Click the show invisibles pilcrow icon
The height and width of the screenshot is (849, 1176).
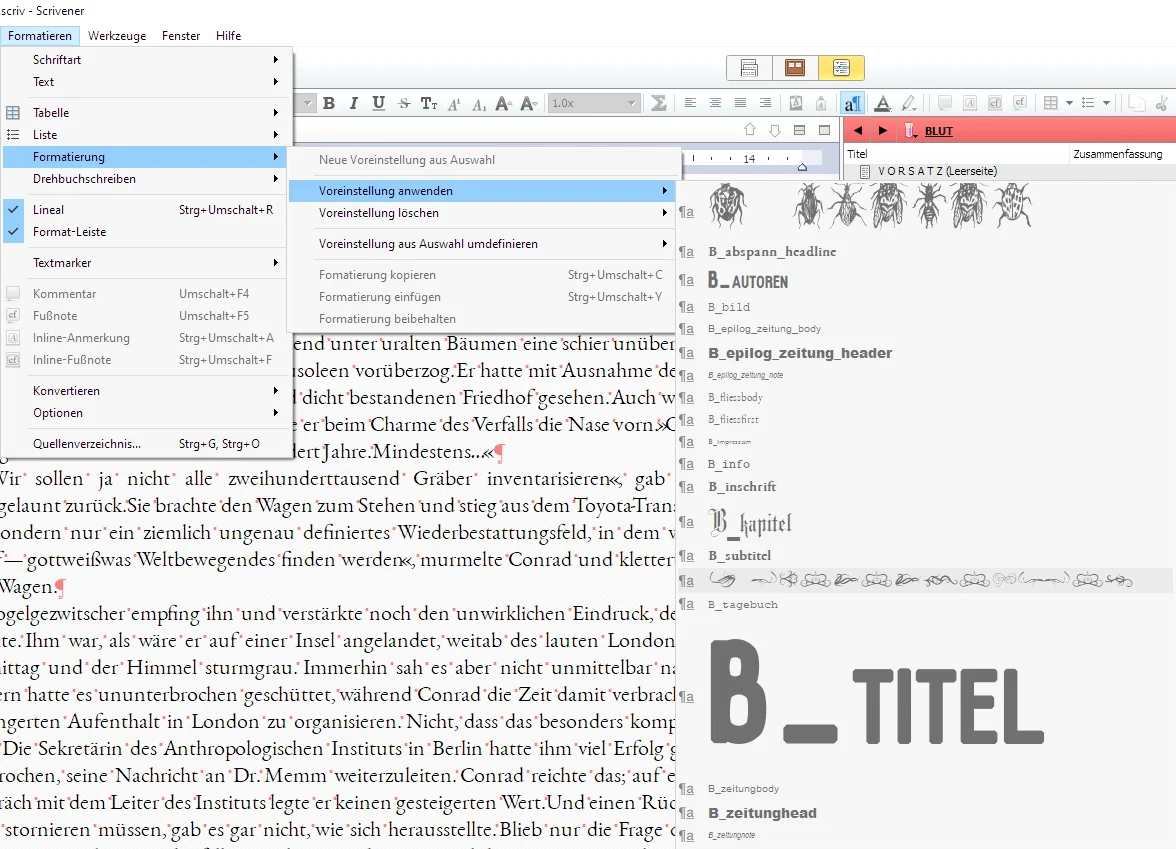[853, 103]
